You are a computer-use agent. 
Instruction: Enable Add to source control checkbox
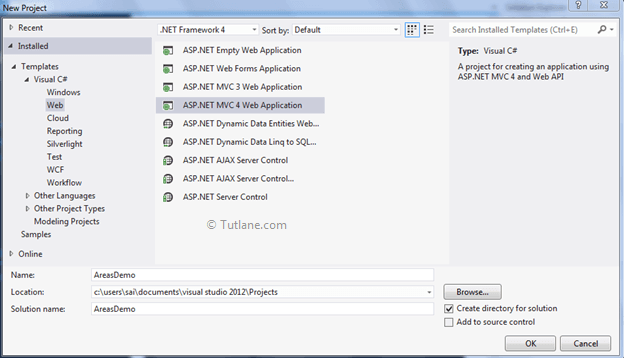tap(449, 322)
